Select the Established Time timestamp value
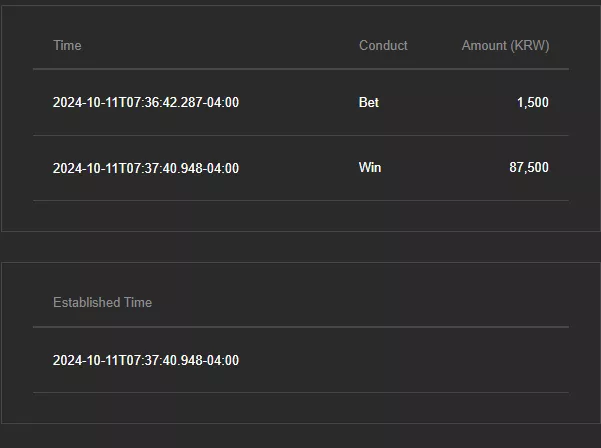This screenshot has width=601, height=448. pos(146,360)
